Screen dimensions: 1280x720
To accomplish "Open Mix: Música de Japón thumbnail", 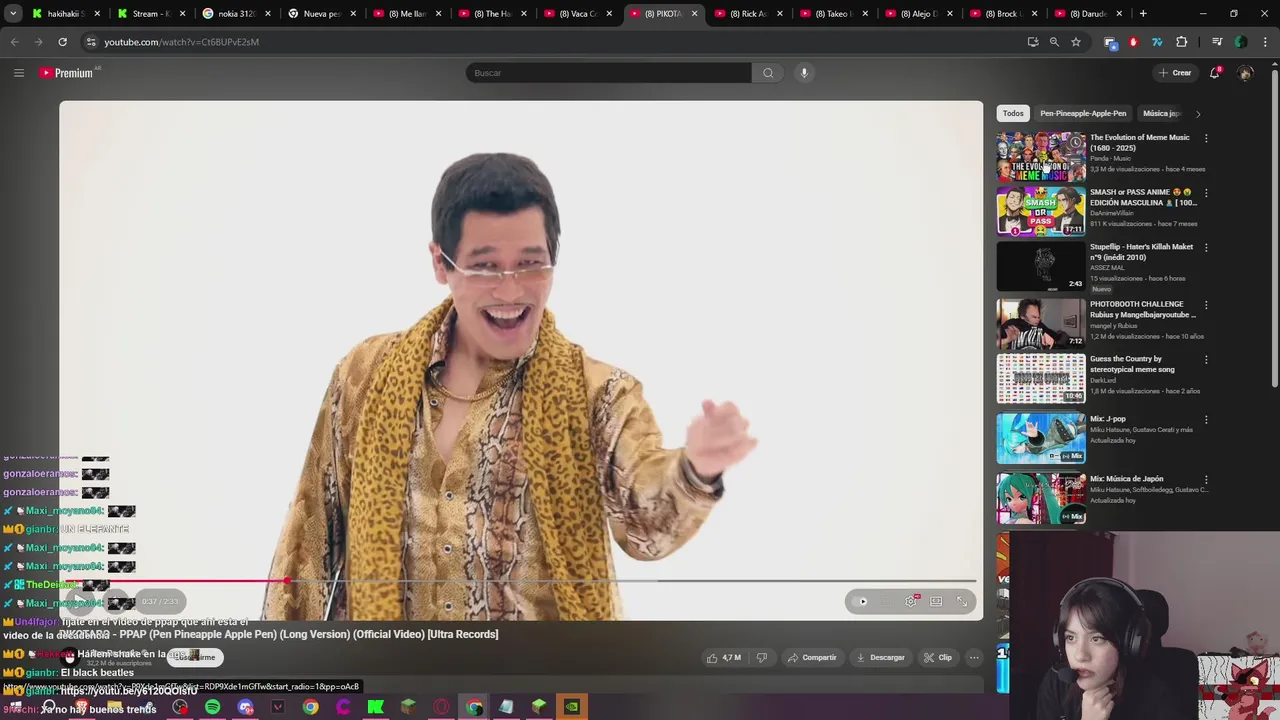I will [1041, 498].
